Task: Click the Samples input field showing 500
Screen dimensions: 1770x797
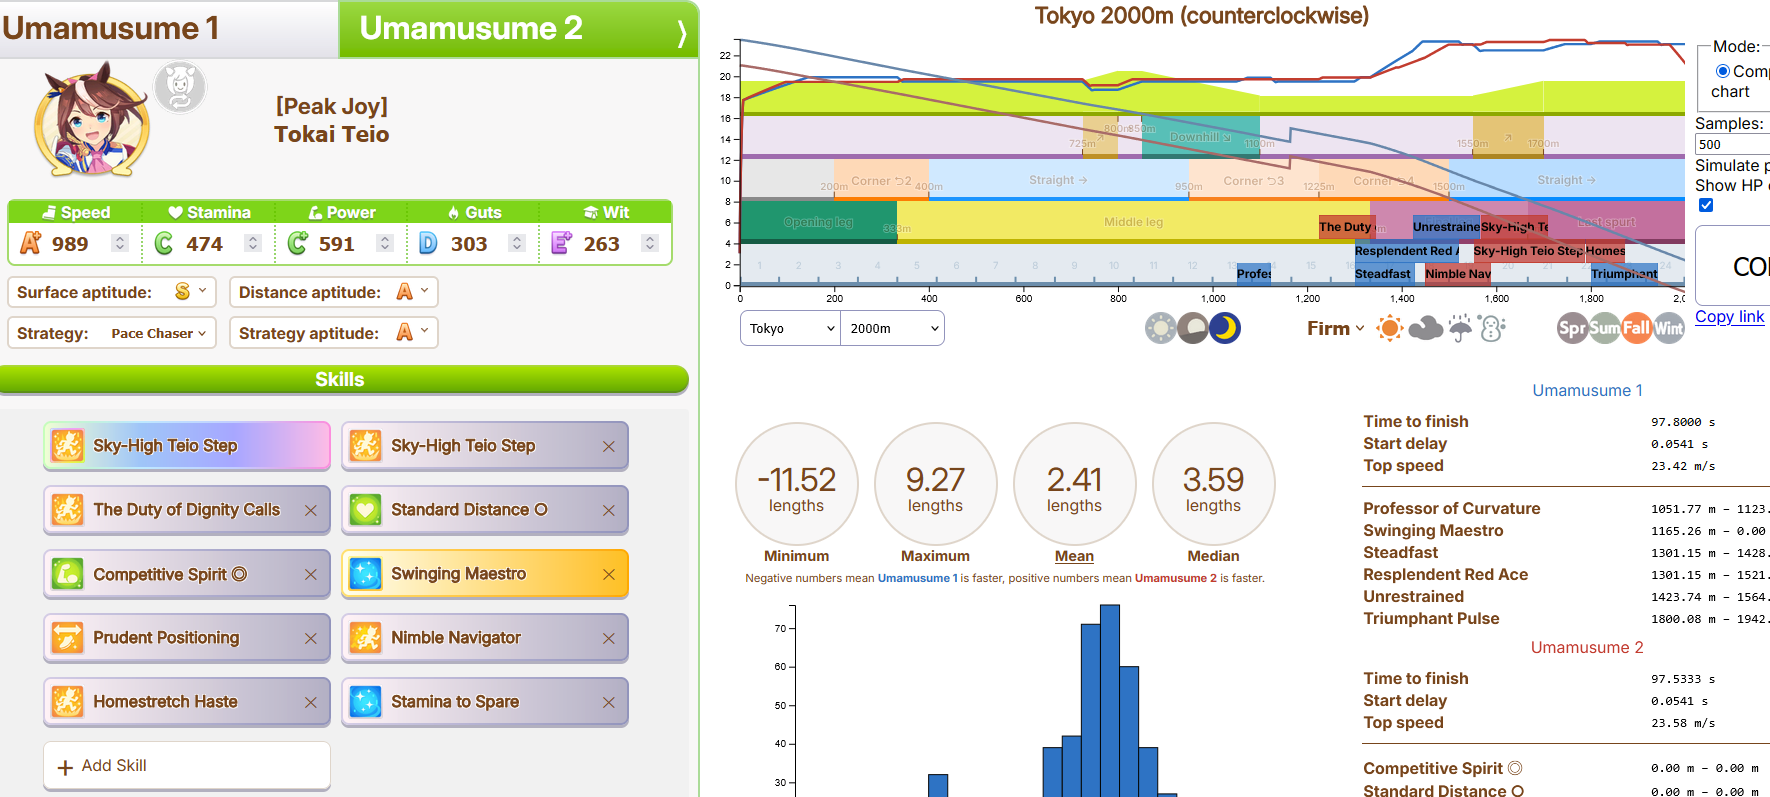Action: click(x=1732, y=144)
